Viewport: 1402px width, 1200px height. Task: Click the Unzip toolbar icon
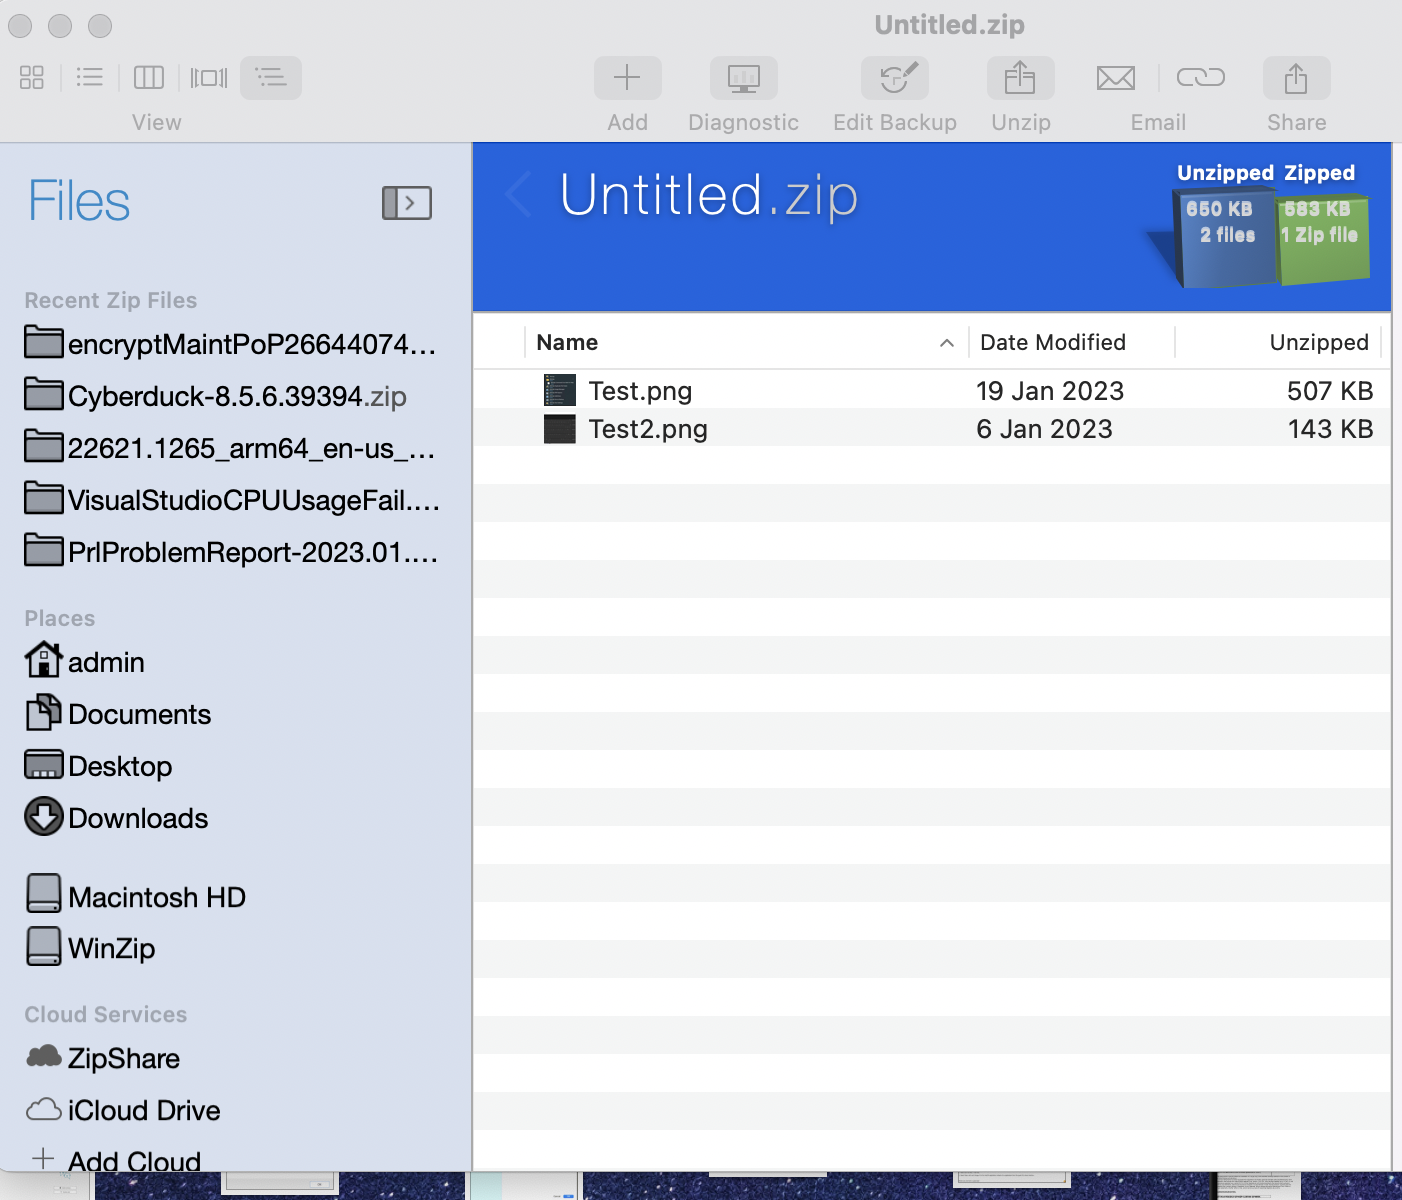[x=1020, y=78]
